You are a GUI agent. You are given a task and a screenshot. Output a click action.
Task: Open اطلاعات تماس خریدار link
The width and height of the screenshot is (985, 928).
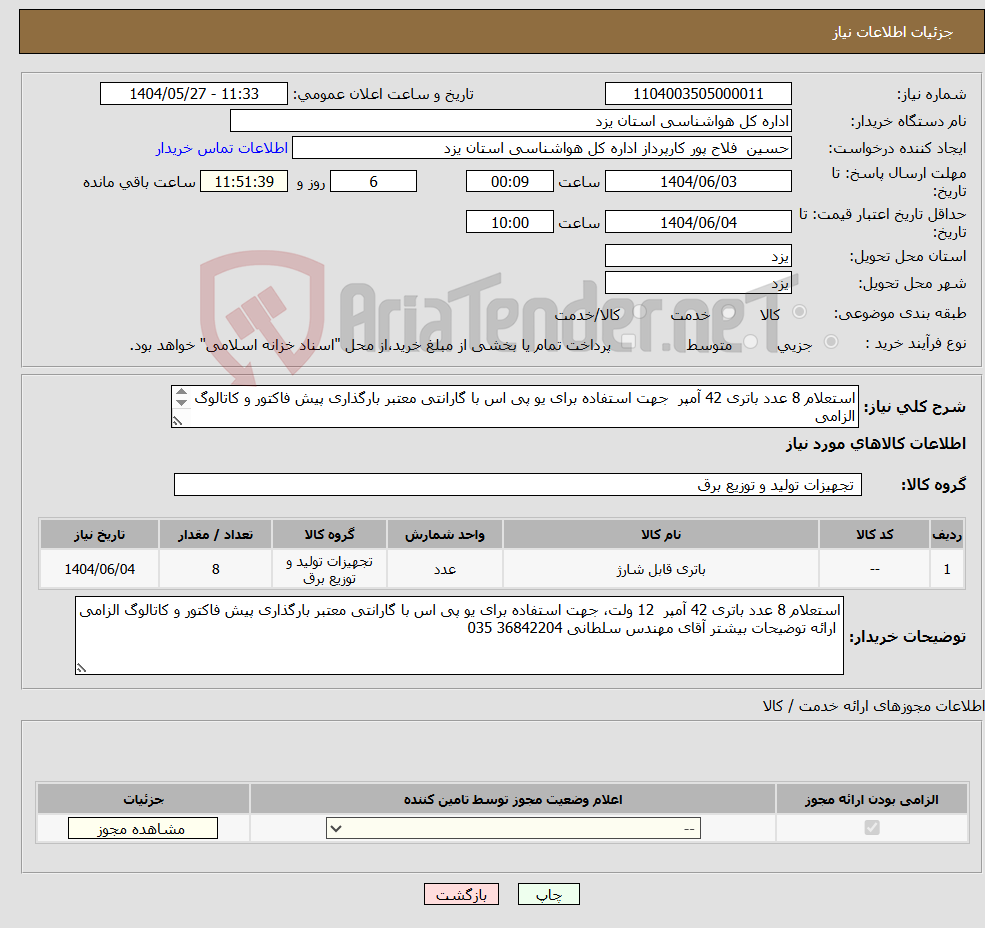coord(222,148)
